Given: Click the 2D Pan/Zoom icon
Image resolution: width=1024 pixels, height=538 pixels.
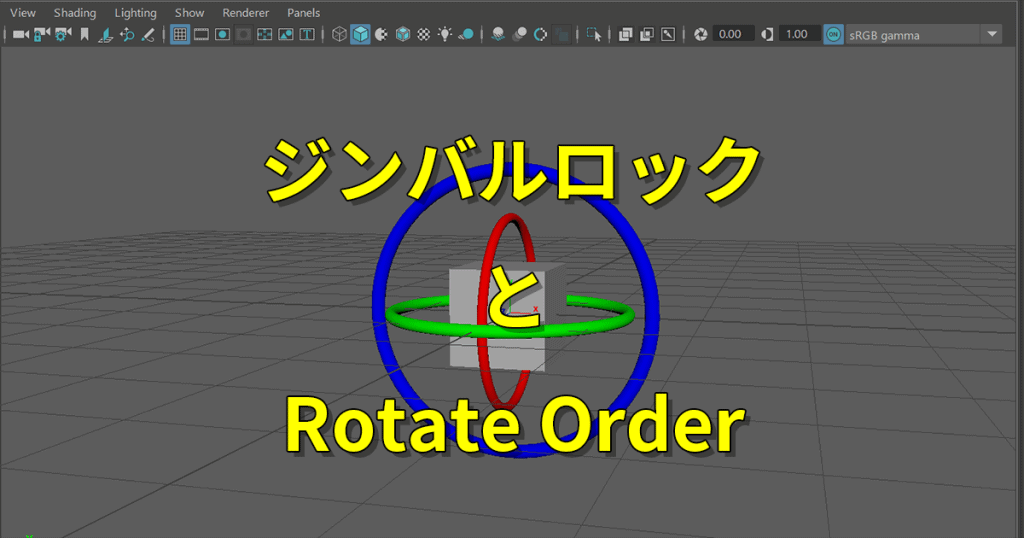Looking at the screenshot, I should tap(127, 34).
